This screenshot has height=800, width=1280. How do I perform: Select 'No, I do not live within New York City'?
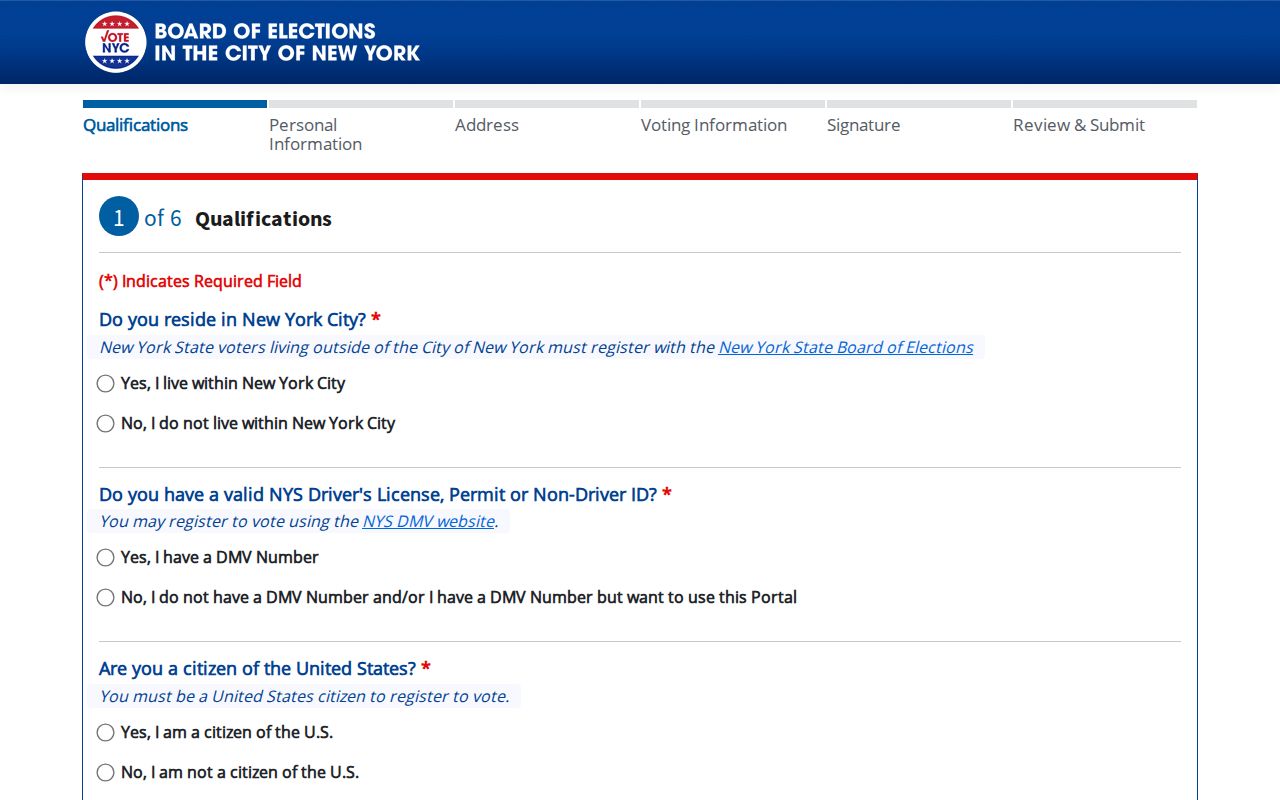(105, 424)
